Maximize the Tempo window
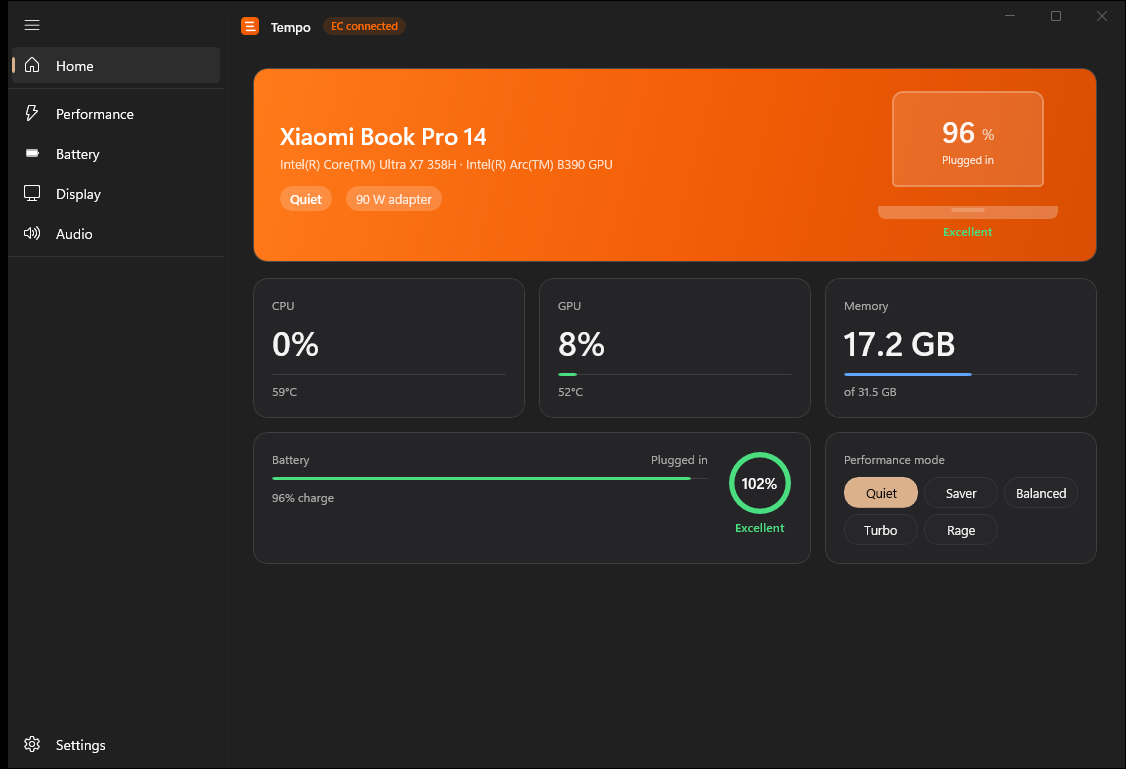This screenshot has width=1126, height=769. (1056, 16)
